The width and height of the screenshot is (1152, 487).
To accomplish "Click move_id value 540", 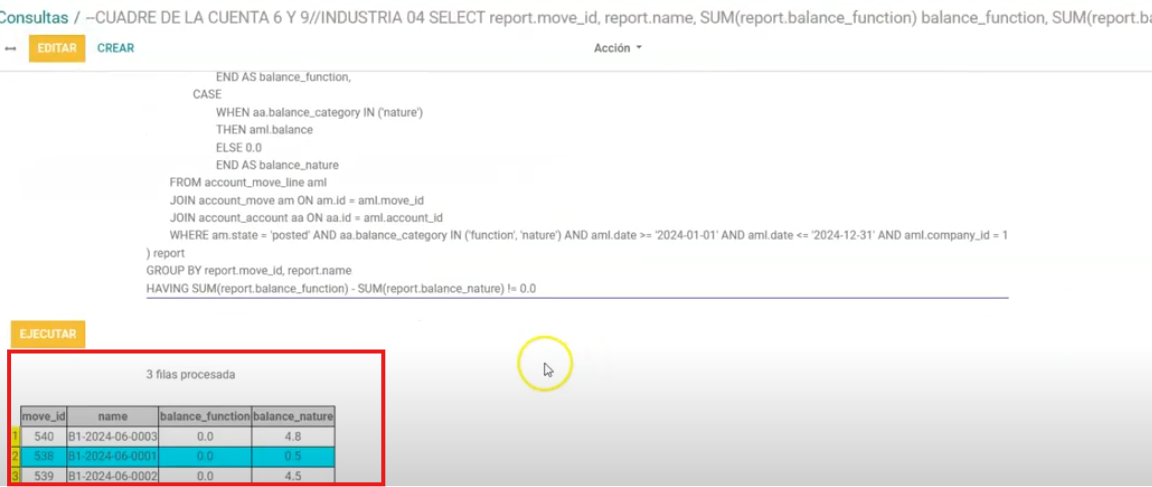I will pos(42,436).
